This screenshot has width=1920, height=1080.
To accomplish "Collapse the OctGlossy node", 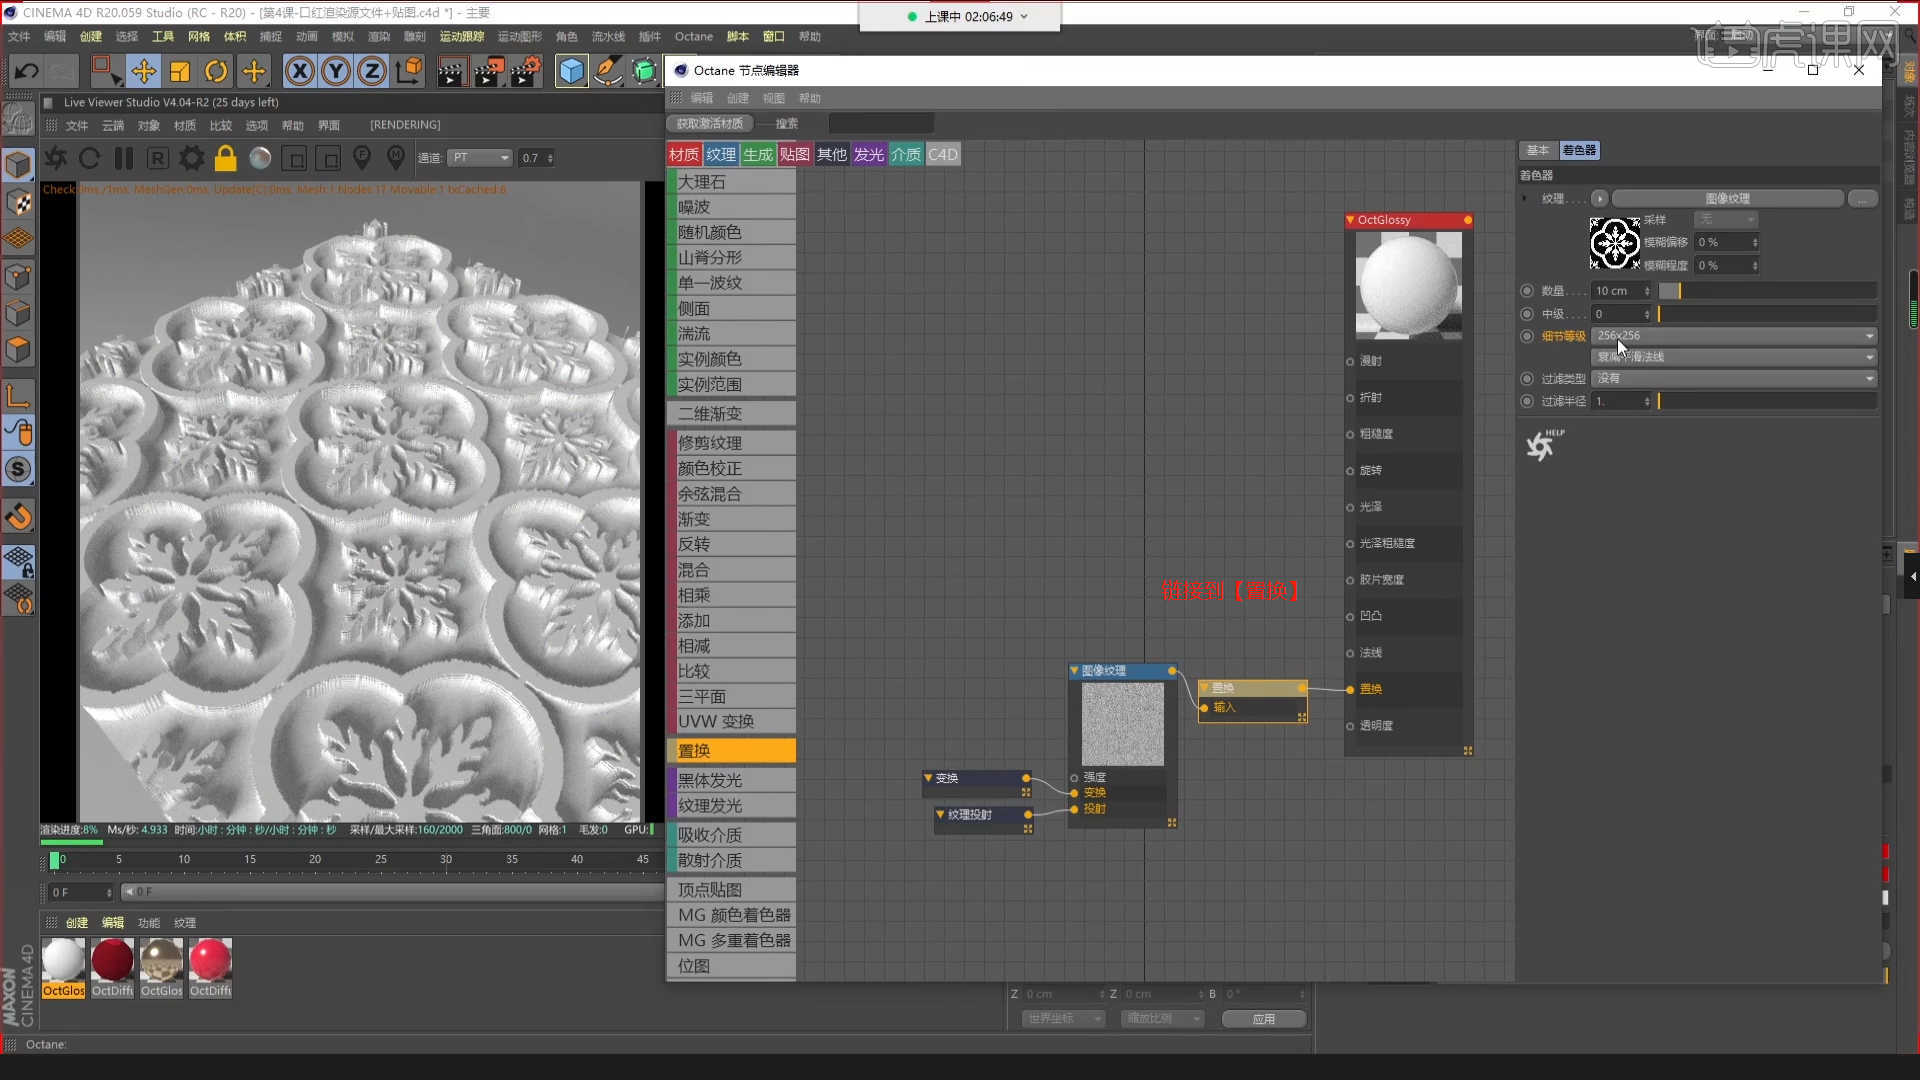I will 1351,220.
